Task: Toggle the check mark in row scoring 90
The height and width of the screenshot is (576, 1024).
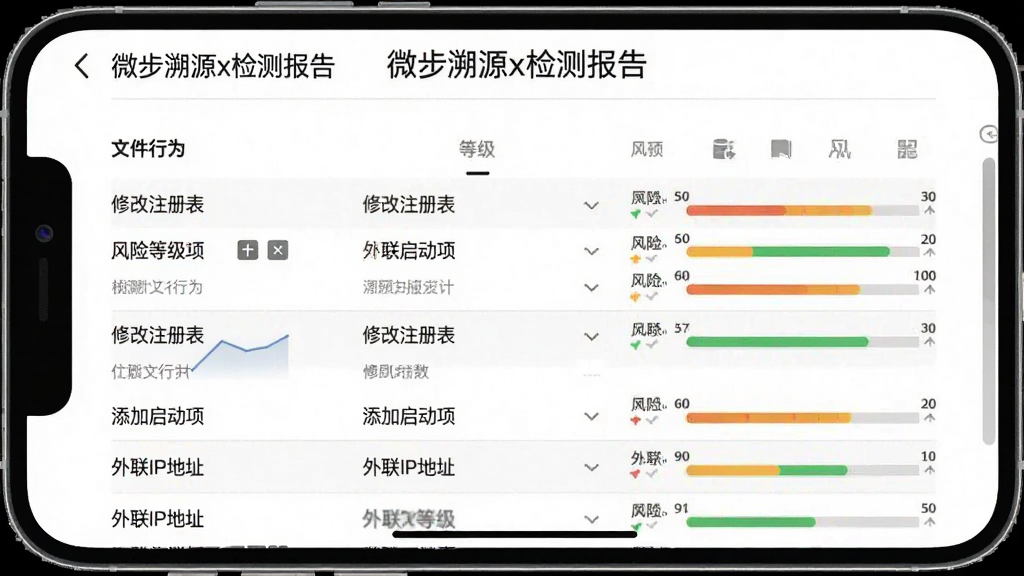Action: [x=652, y=473]
